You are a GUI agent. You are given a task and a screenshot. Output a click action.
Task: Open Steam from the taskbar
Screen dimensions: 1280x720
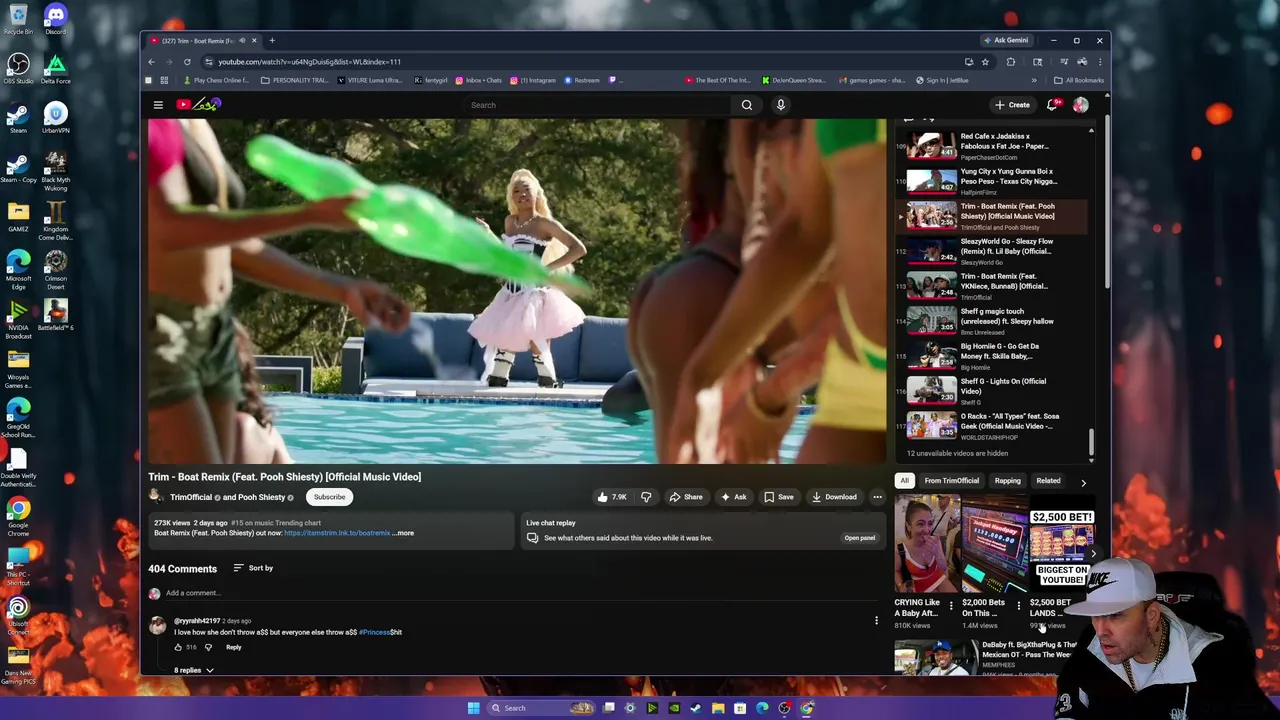(x=695, y=708)
